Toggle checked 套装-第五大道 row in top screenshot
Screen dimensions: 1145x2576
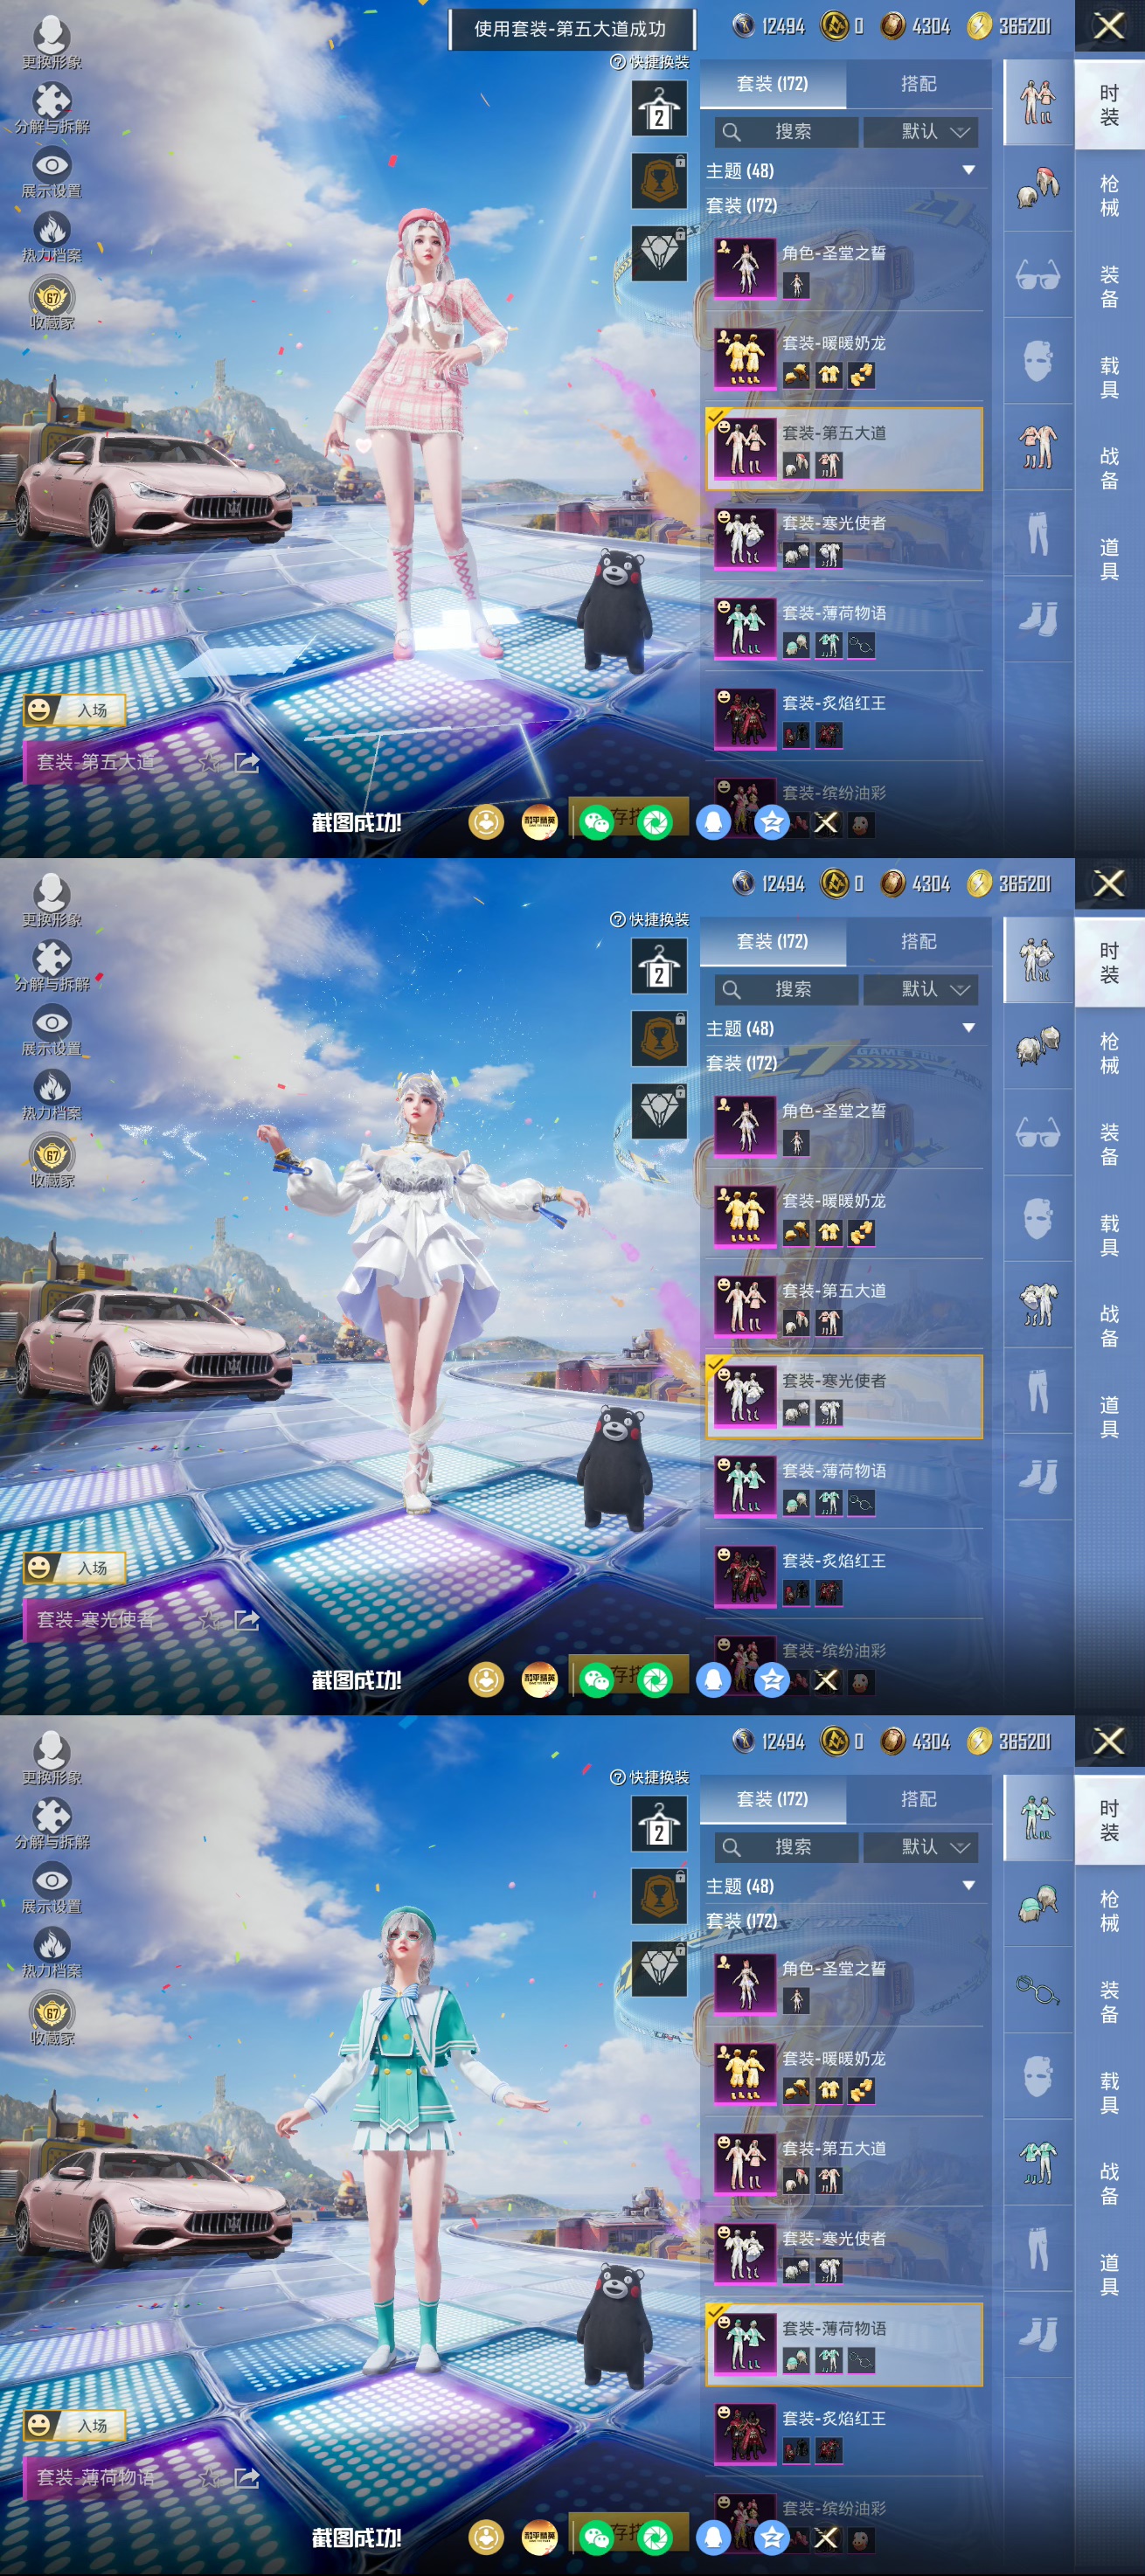click(x=844, y=448)
